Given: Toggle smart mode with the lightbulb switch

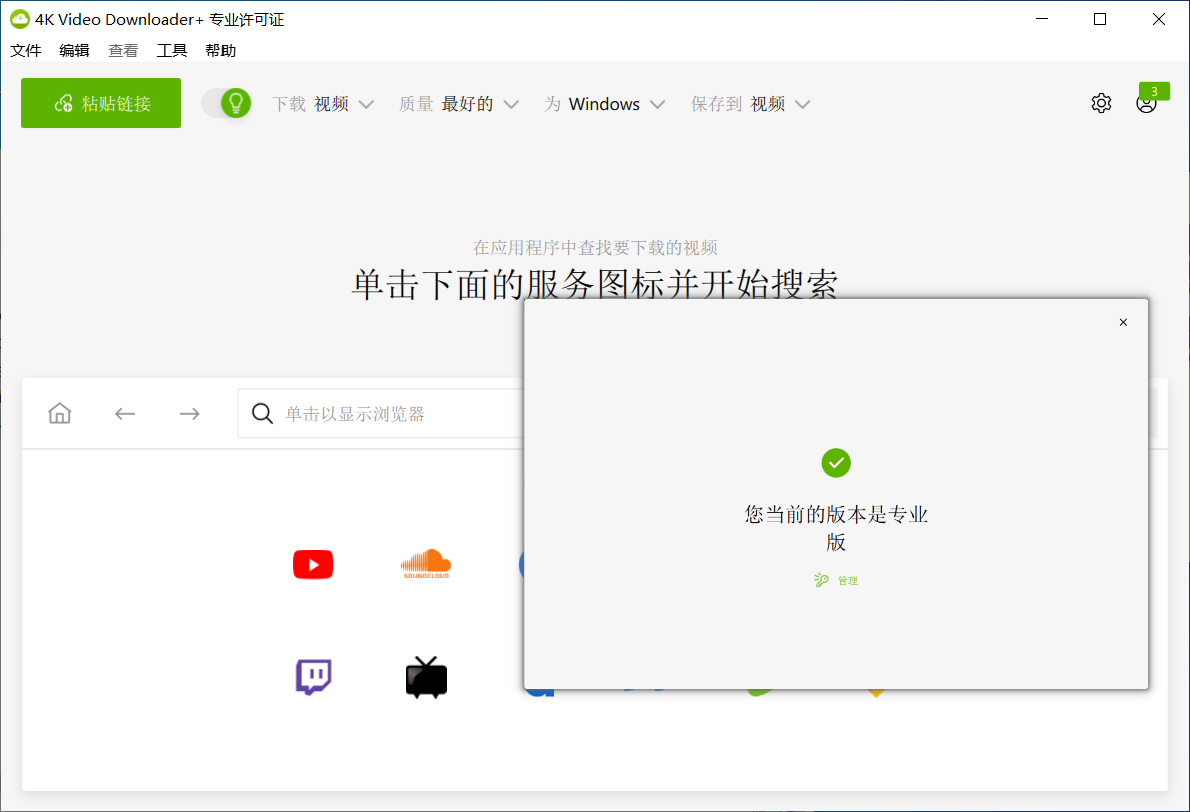Looking at the screenshot, I should tap(227, 103).
